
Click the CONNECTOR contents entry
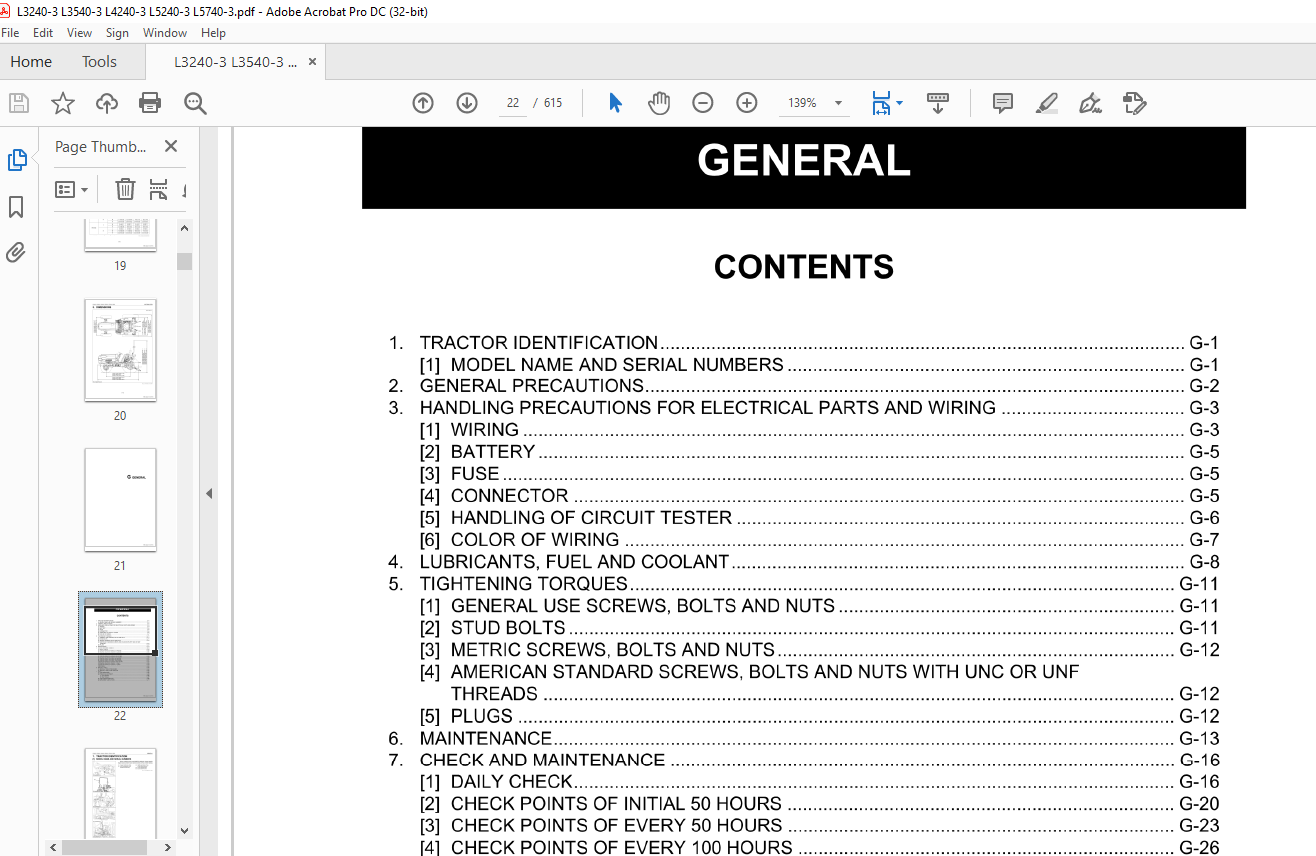pyautogui.click(x=510, y=496)
